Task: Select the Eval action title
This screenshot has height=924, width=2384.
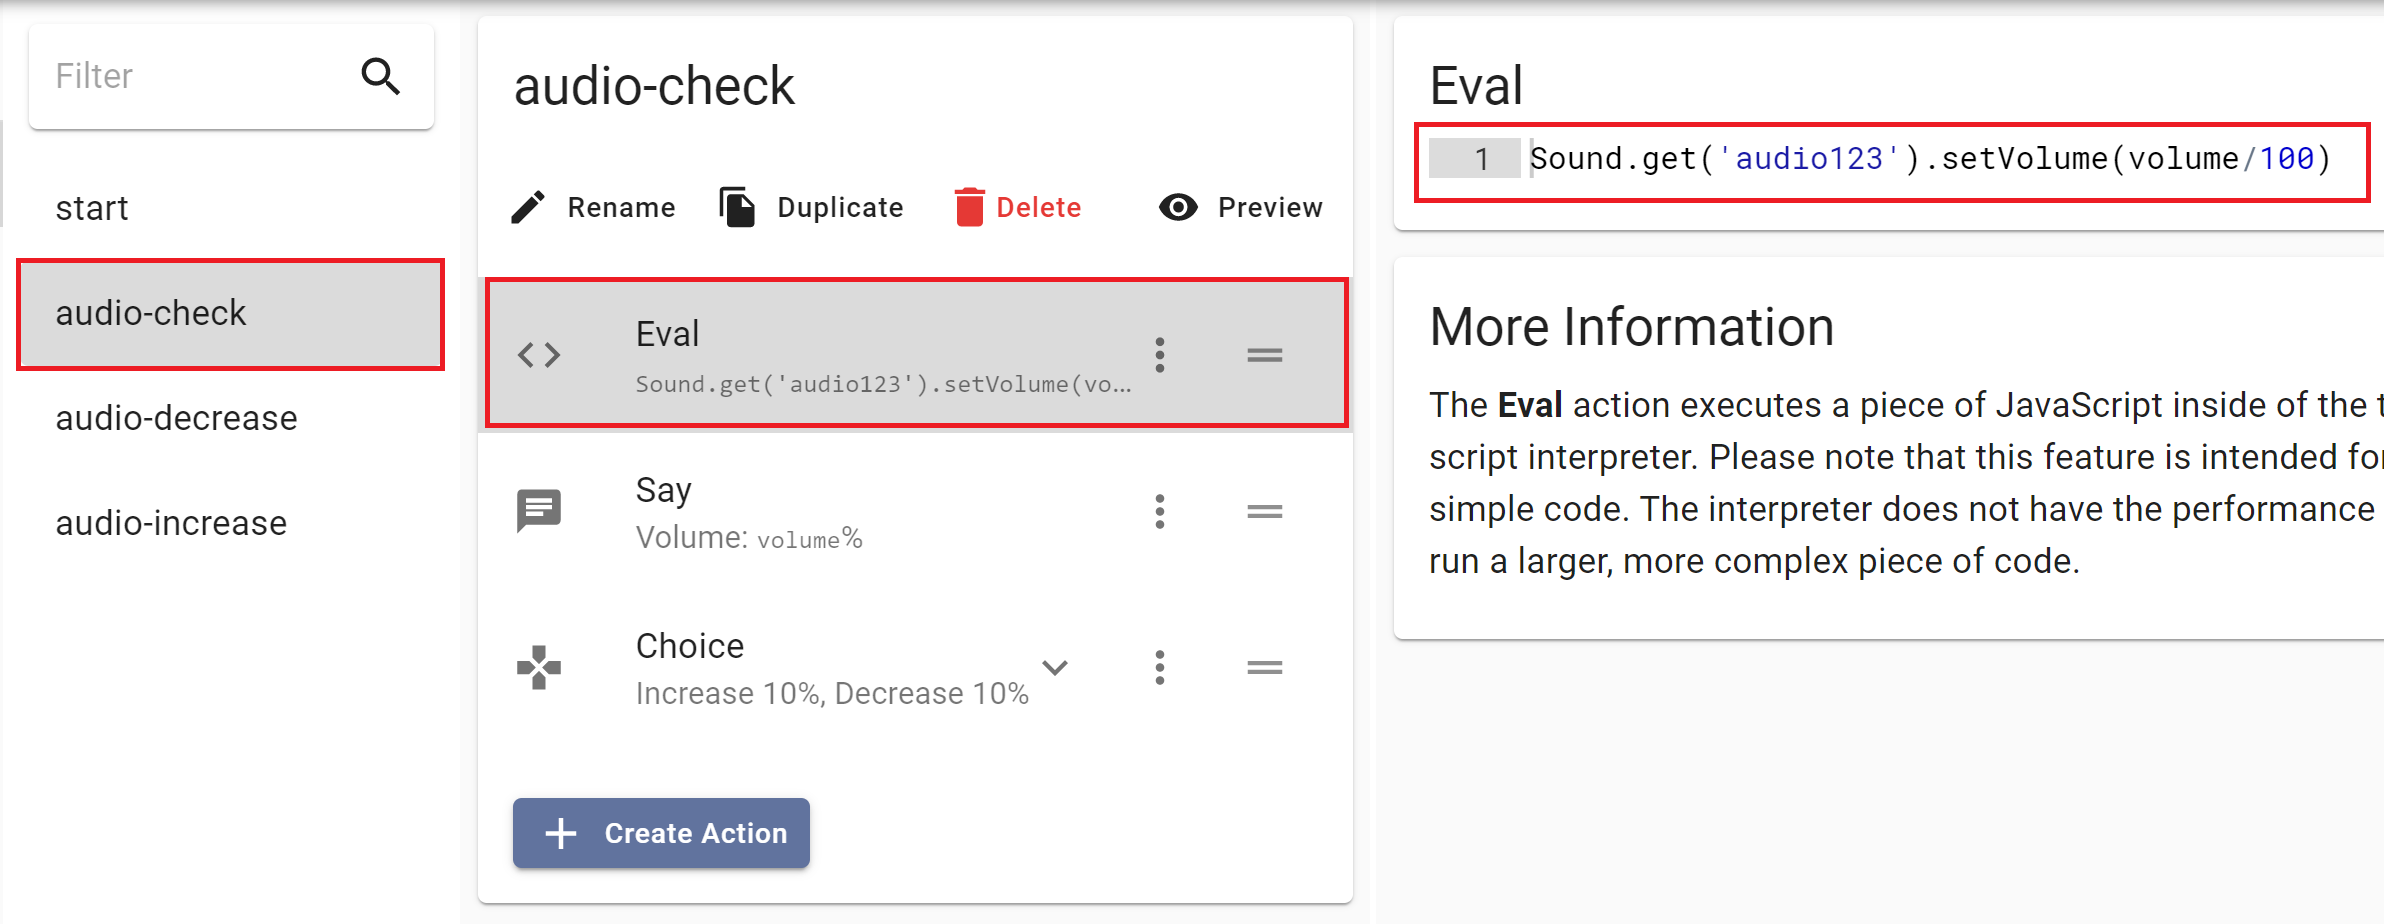Action: (x=667, y=334)
